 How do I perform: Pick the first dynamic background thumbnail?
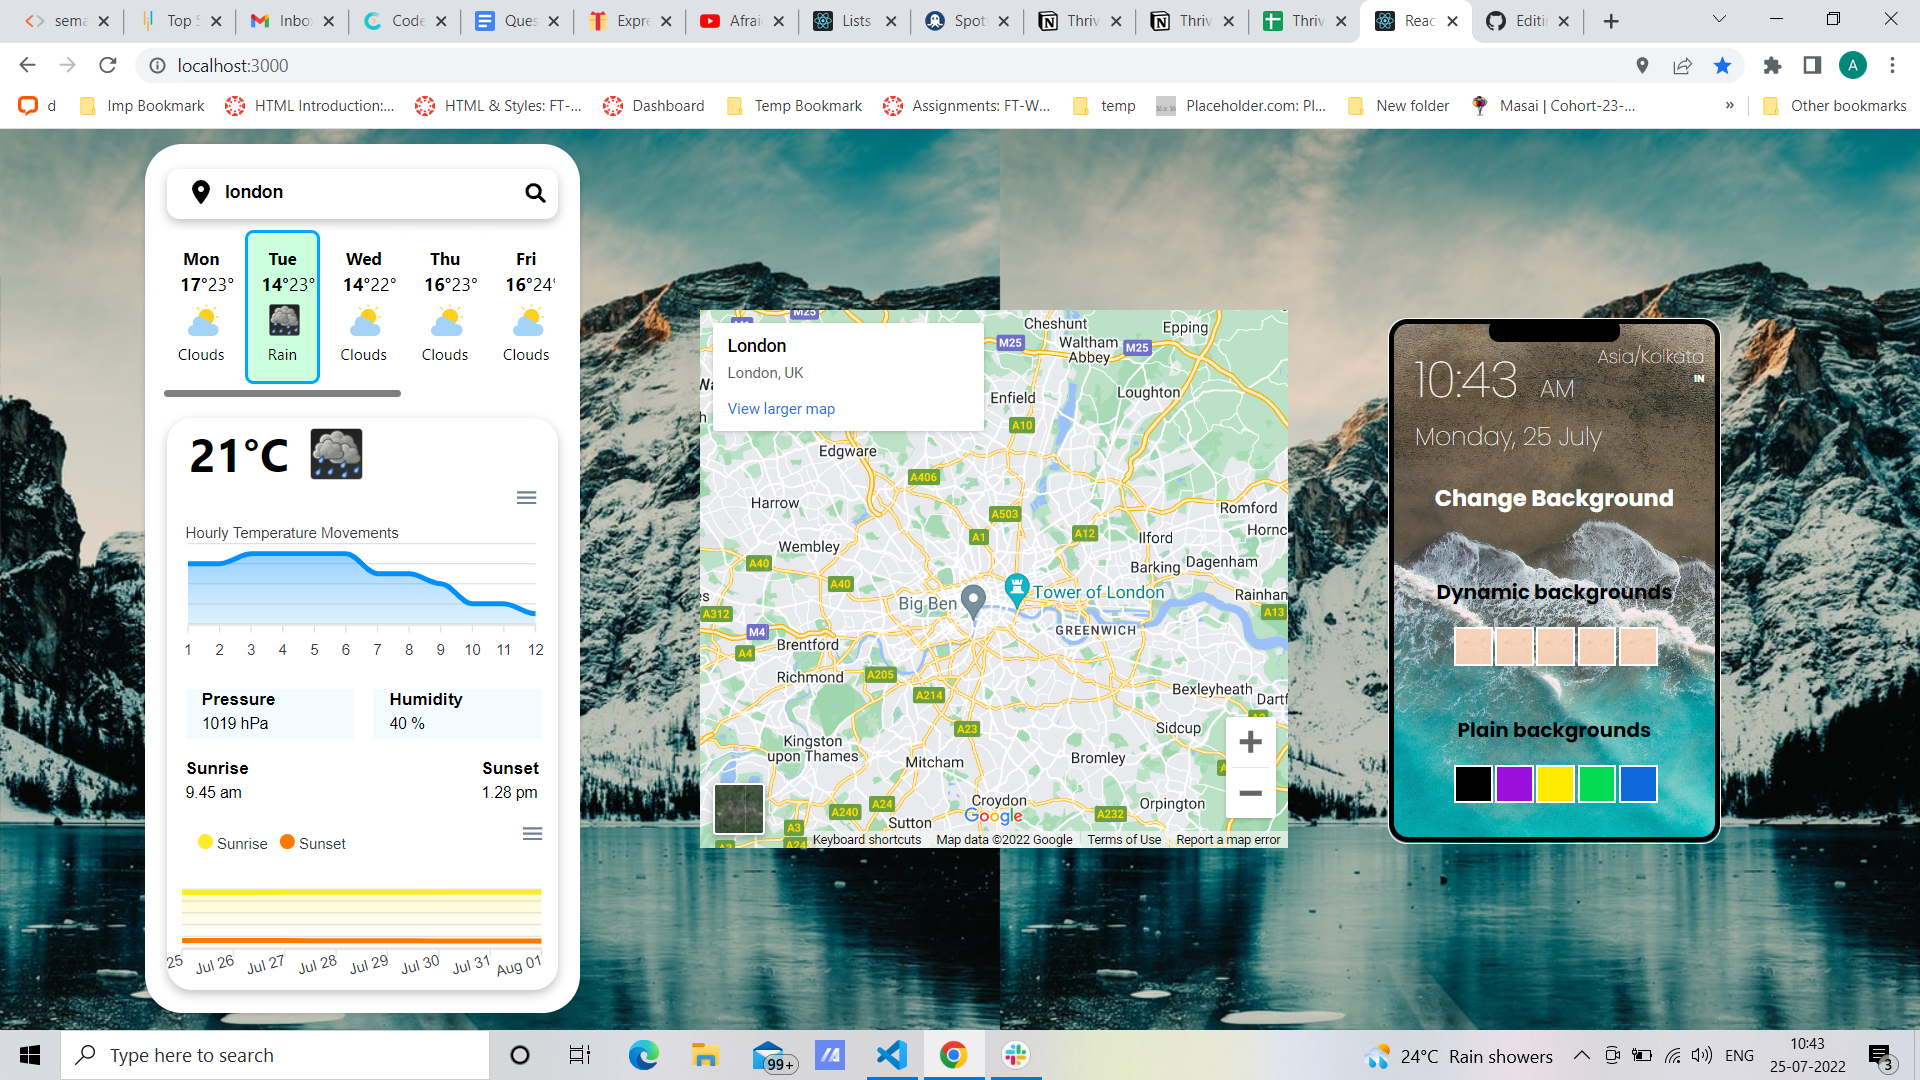(1473, 647)
